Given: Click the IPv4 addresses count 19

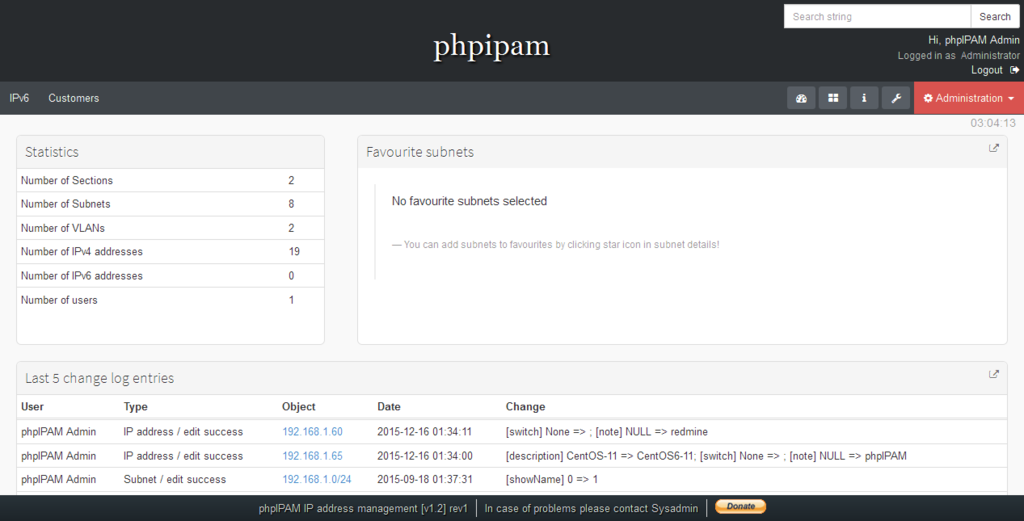Looking at the screenshot, I should click(295, 251).
